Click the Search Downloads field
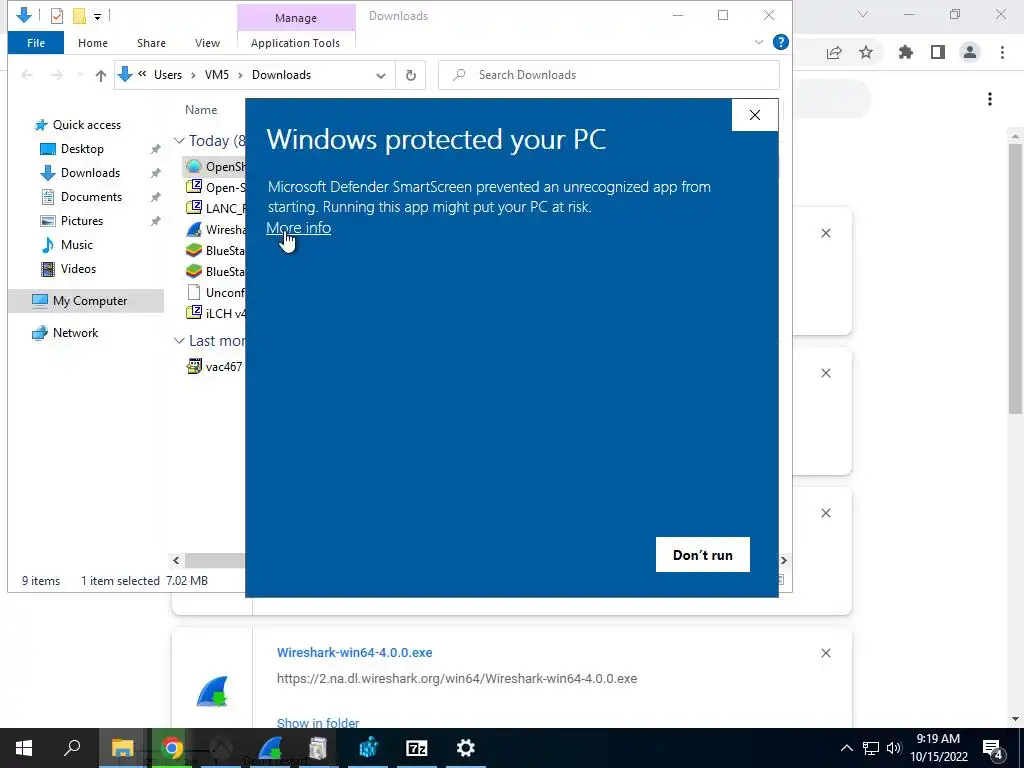Image resolution: width=1024 pixels, height=768 pixels. coord(609,75)
